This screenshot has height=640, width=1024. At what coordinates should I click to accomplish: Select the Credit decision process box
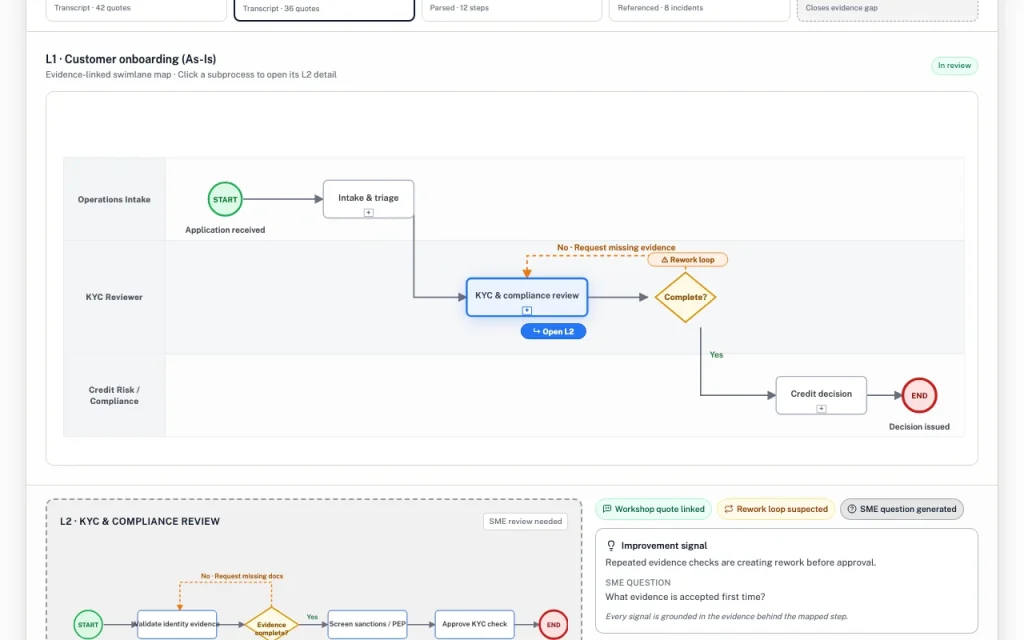pyautogui.click(x=821, y=395)
